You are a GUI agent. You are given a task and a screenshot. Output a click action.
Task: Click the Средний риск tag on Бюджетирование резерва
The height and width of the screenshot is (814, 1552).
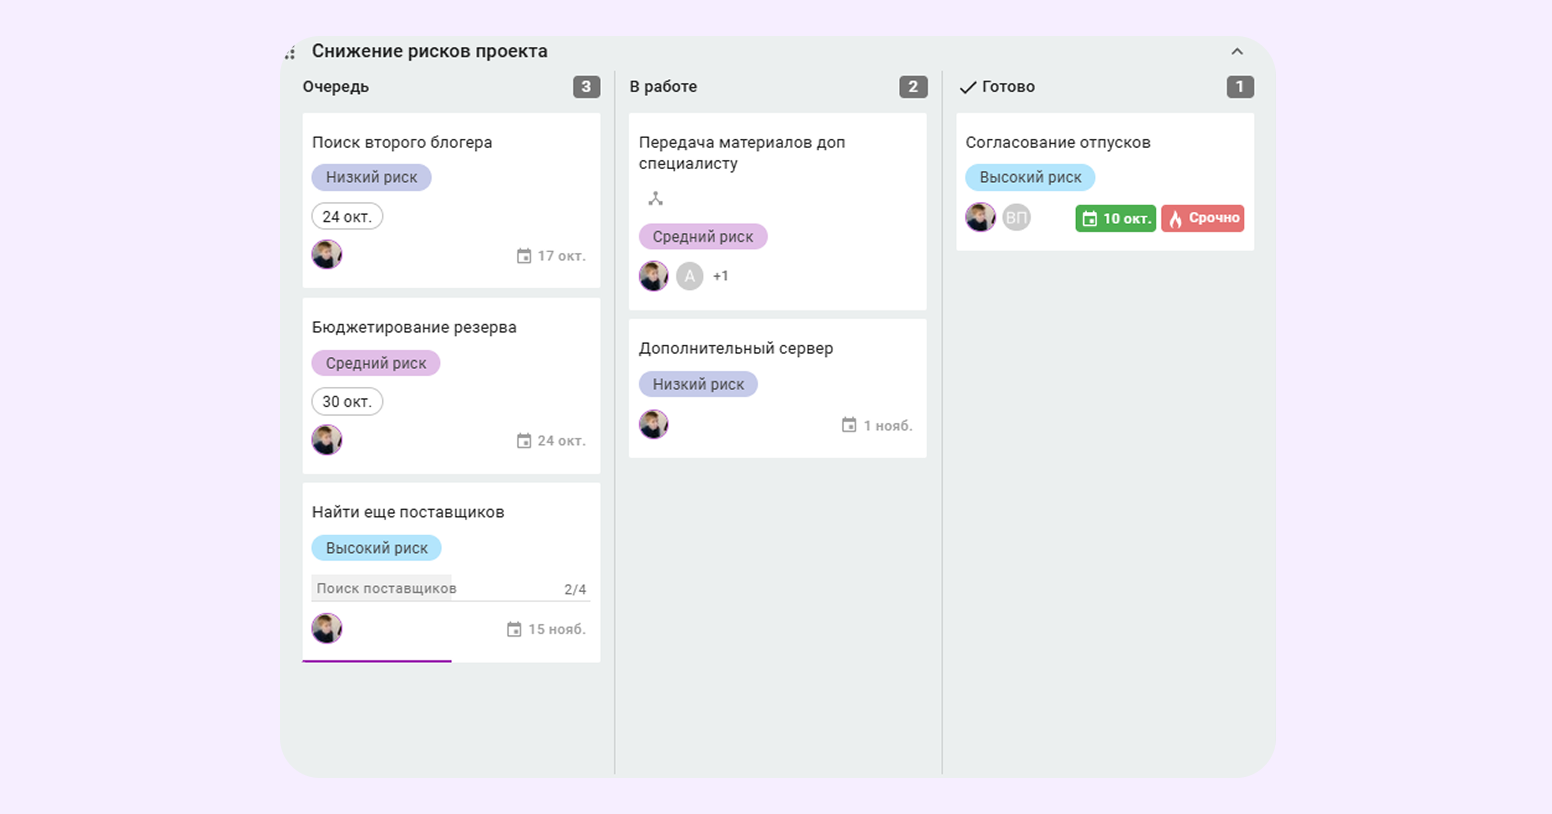(375, 363)
